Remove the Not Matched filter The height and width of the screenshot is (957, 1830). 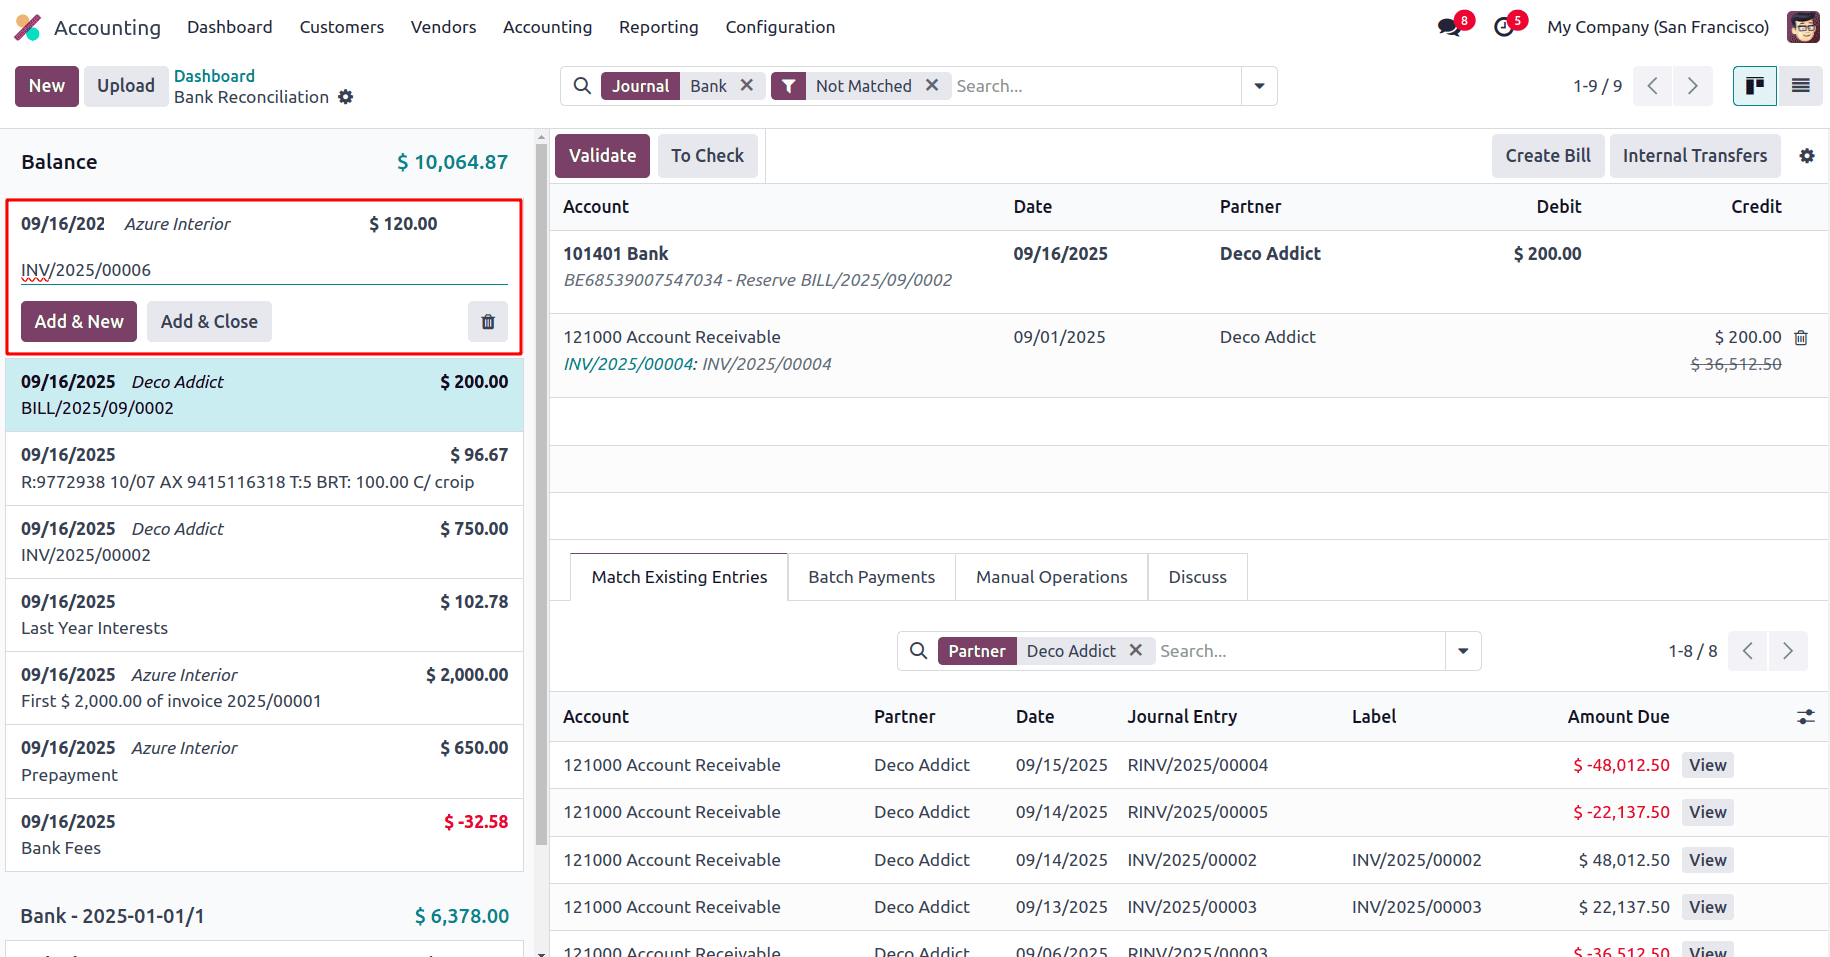point(932,86)
